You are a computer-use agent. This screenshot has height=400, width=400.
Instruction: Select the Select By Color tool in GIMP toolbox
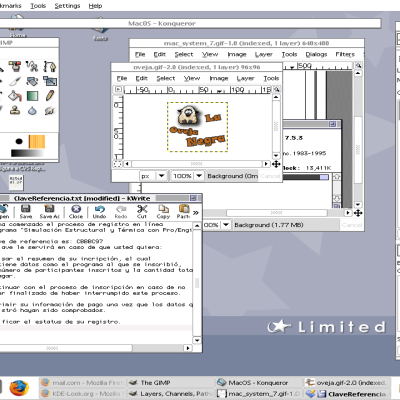(15, 67)
